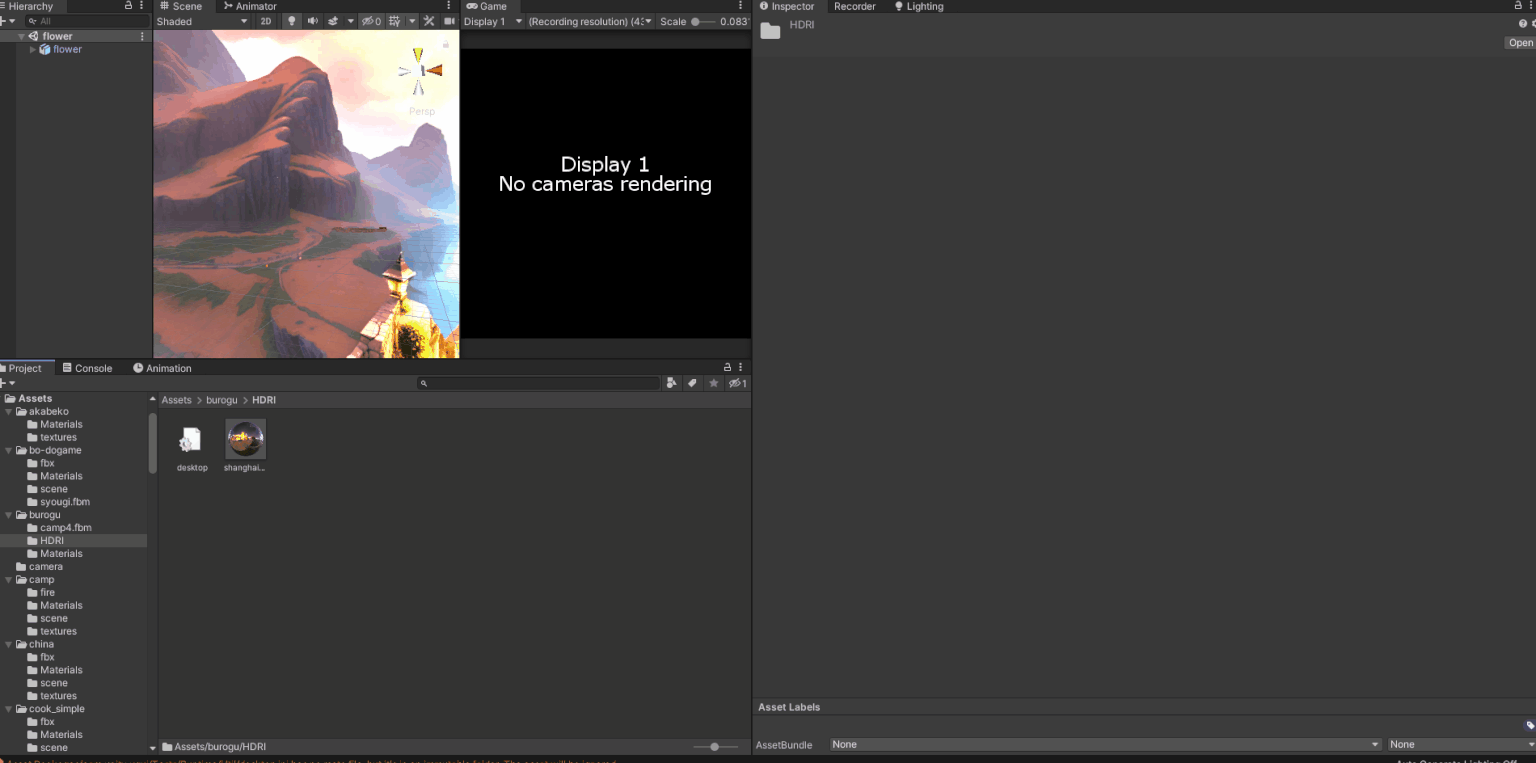Switch to the Recorder tab

[855, 6]
